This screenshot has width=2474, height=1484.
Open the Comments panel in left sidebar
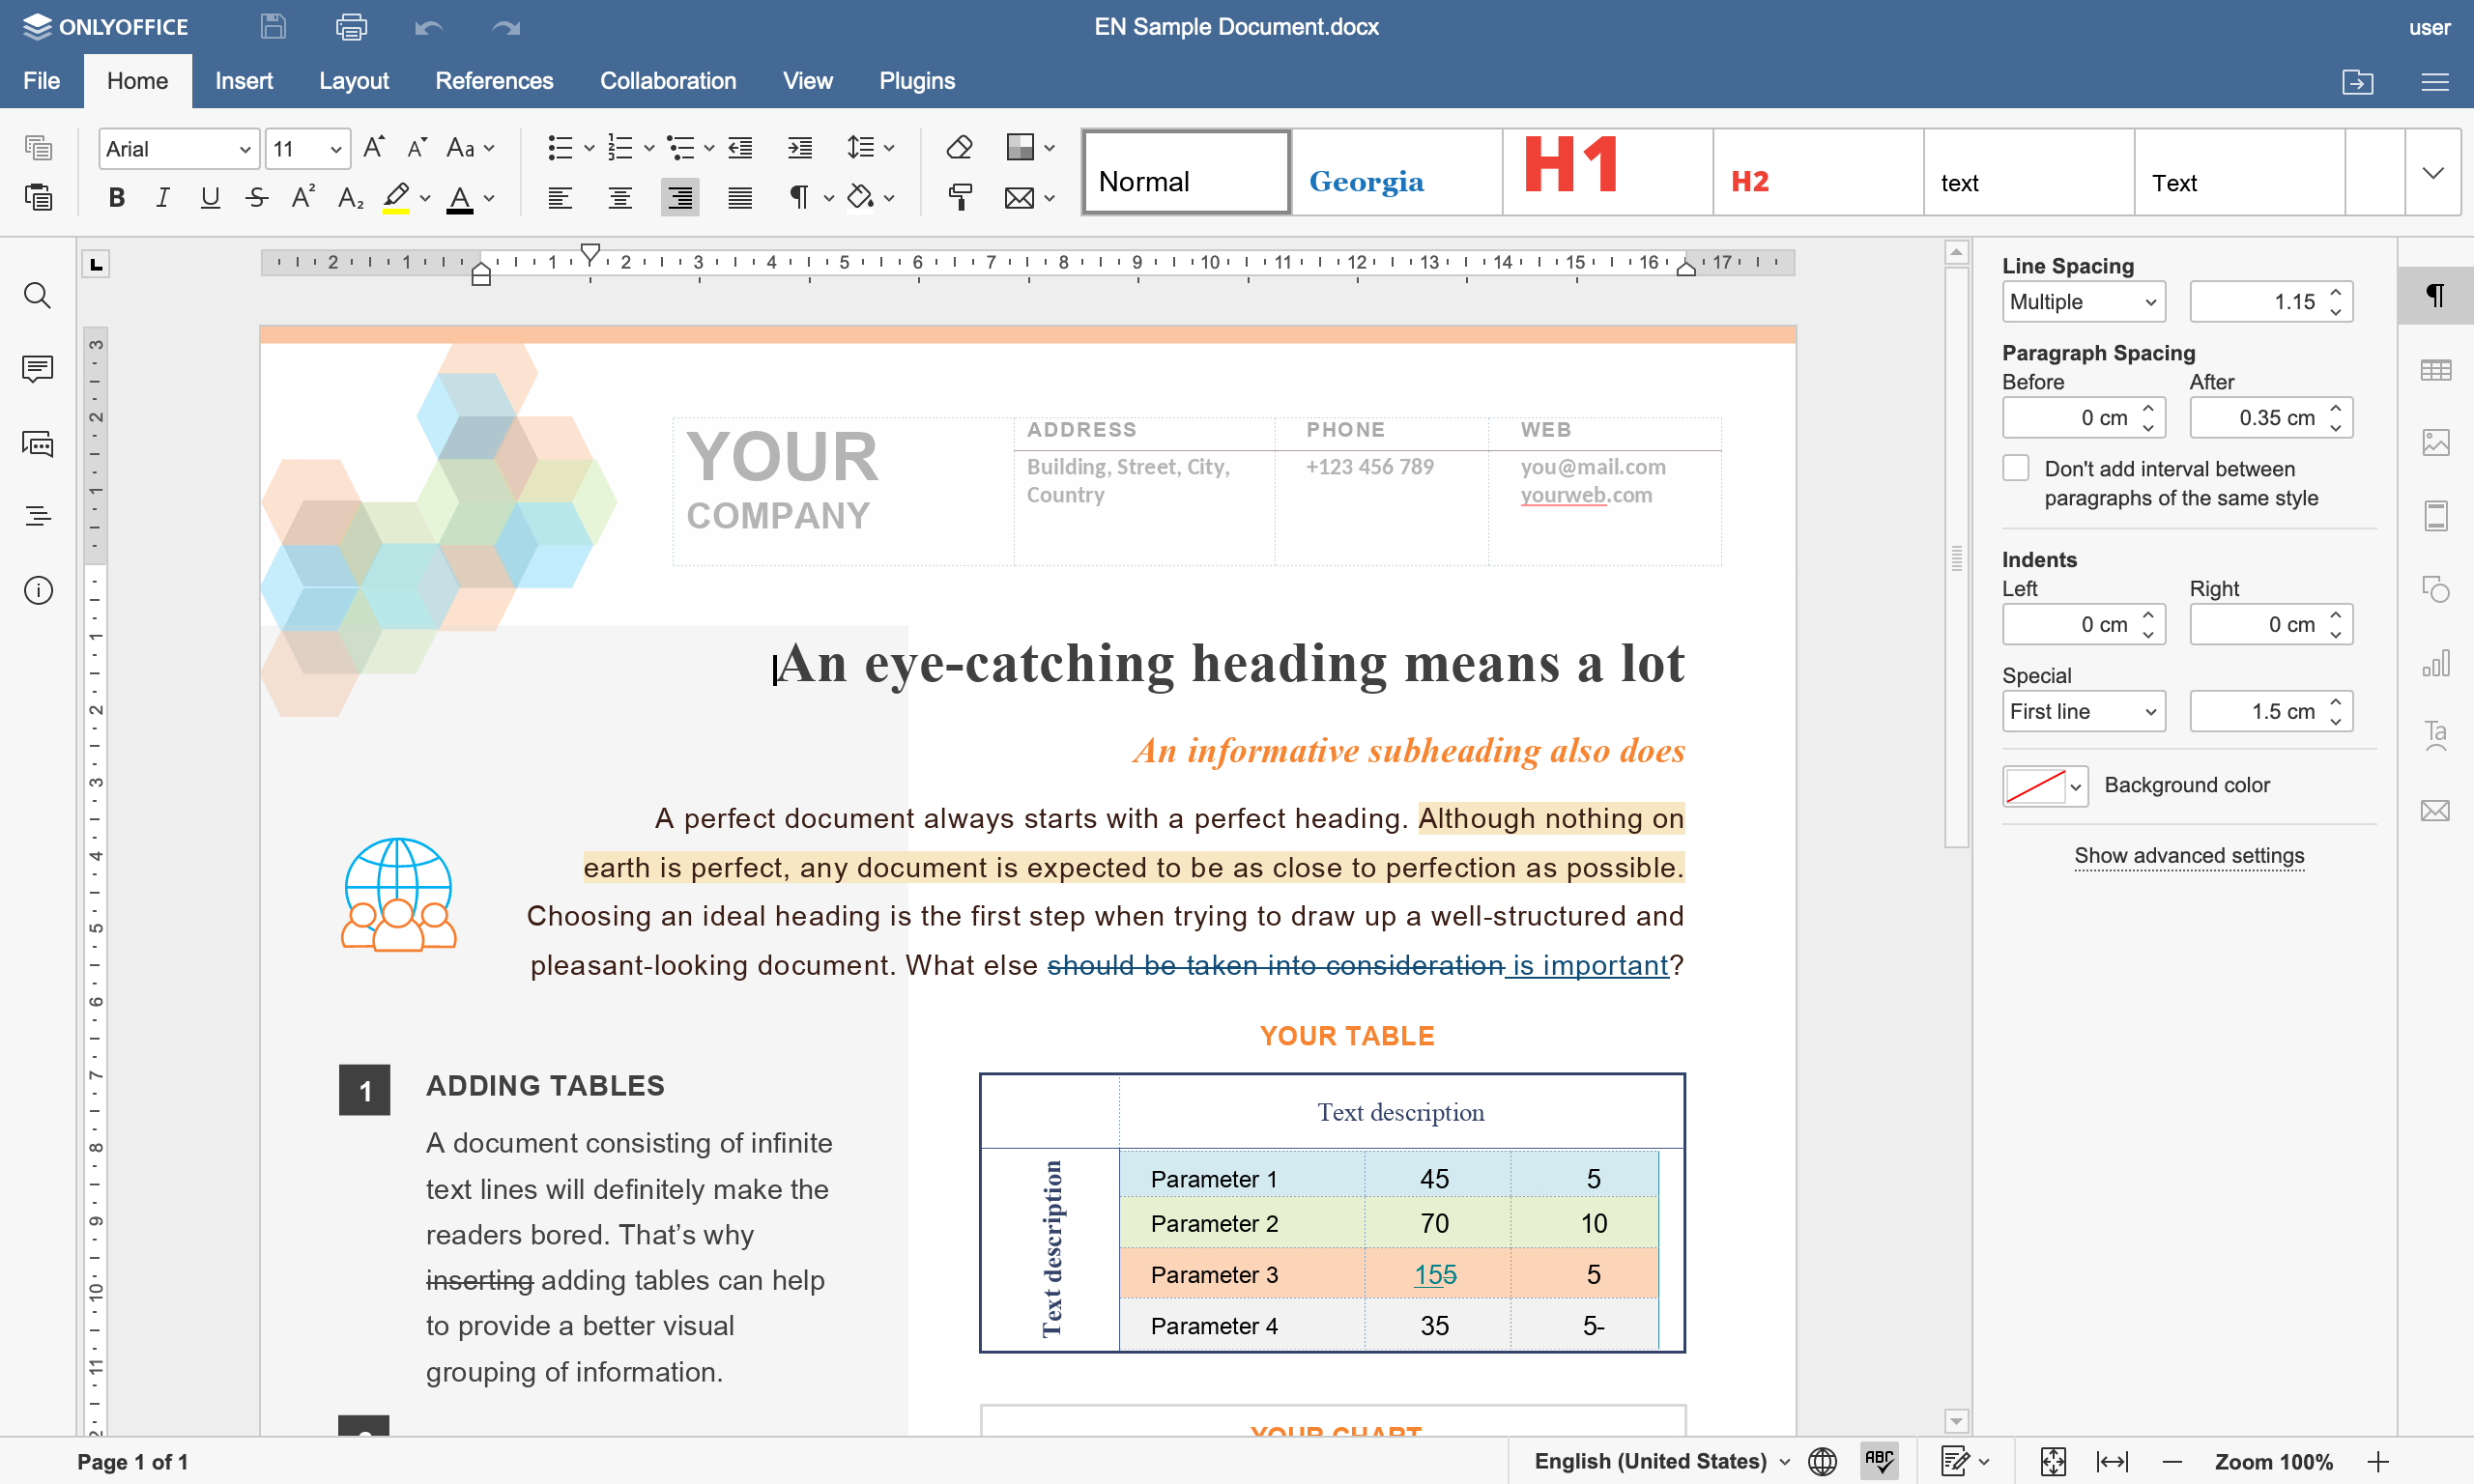tap(38, 369)
